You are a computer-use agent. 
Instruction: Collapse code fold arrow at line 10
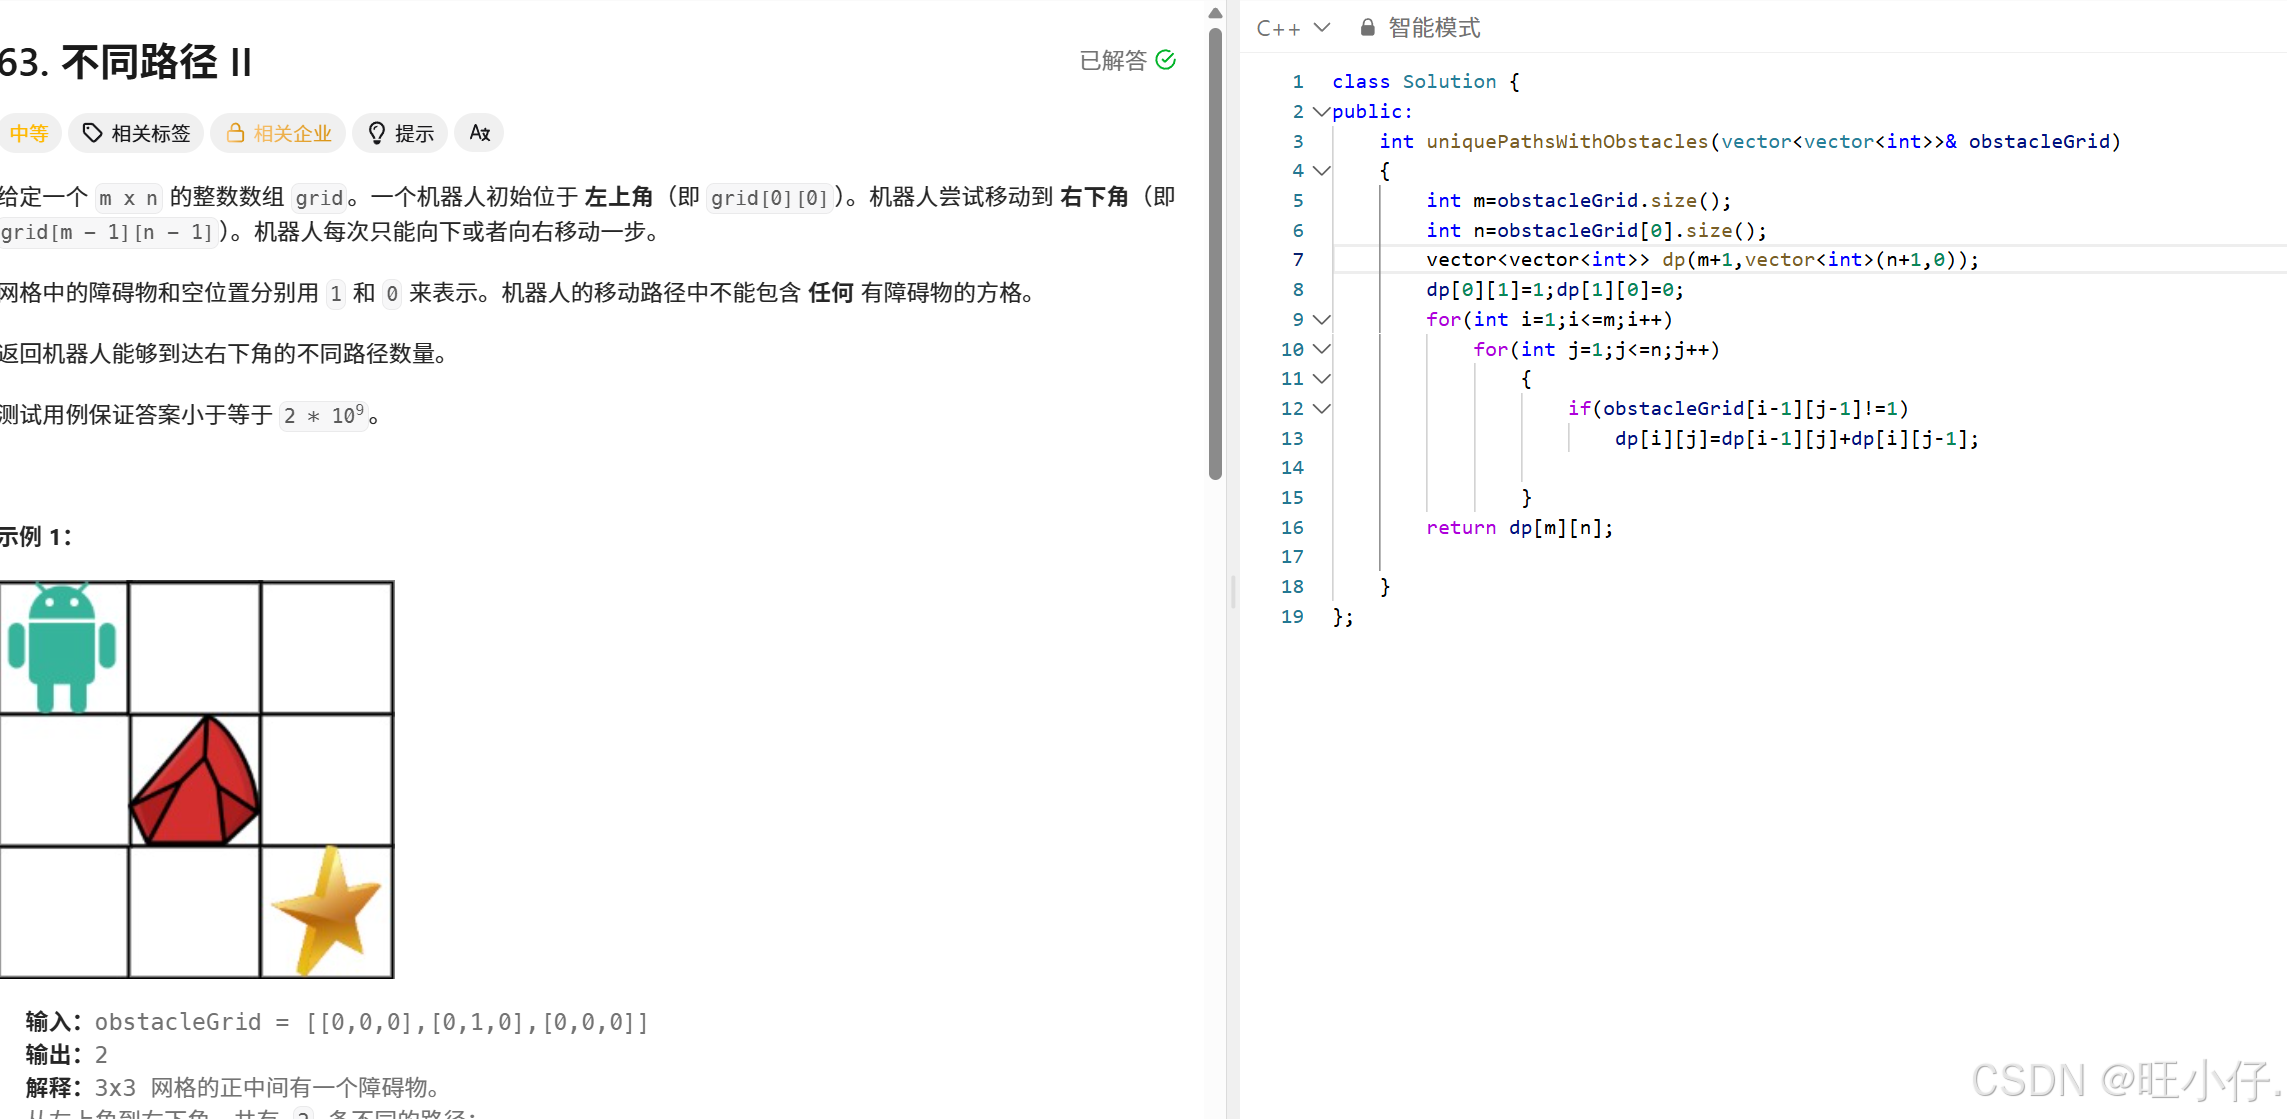pos(1321,349)
